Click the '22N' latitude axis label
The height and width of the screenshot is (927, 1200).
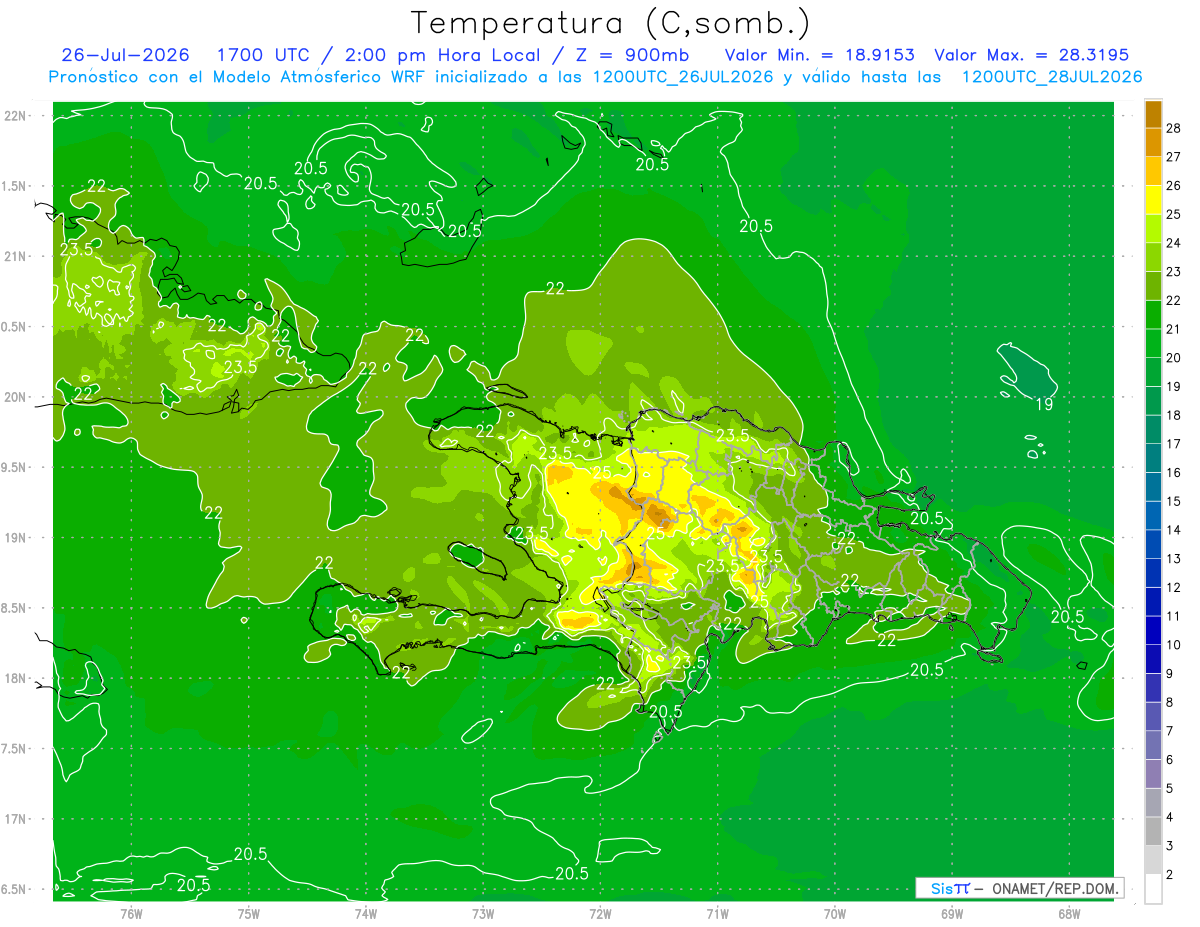(16, 116)
